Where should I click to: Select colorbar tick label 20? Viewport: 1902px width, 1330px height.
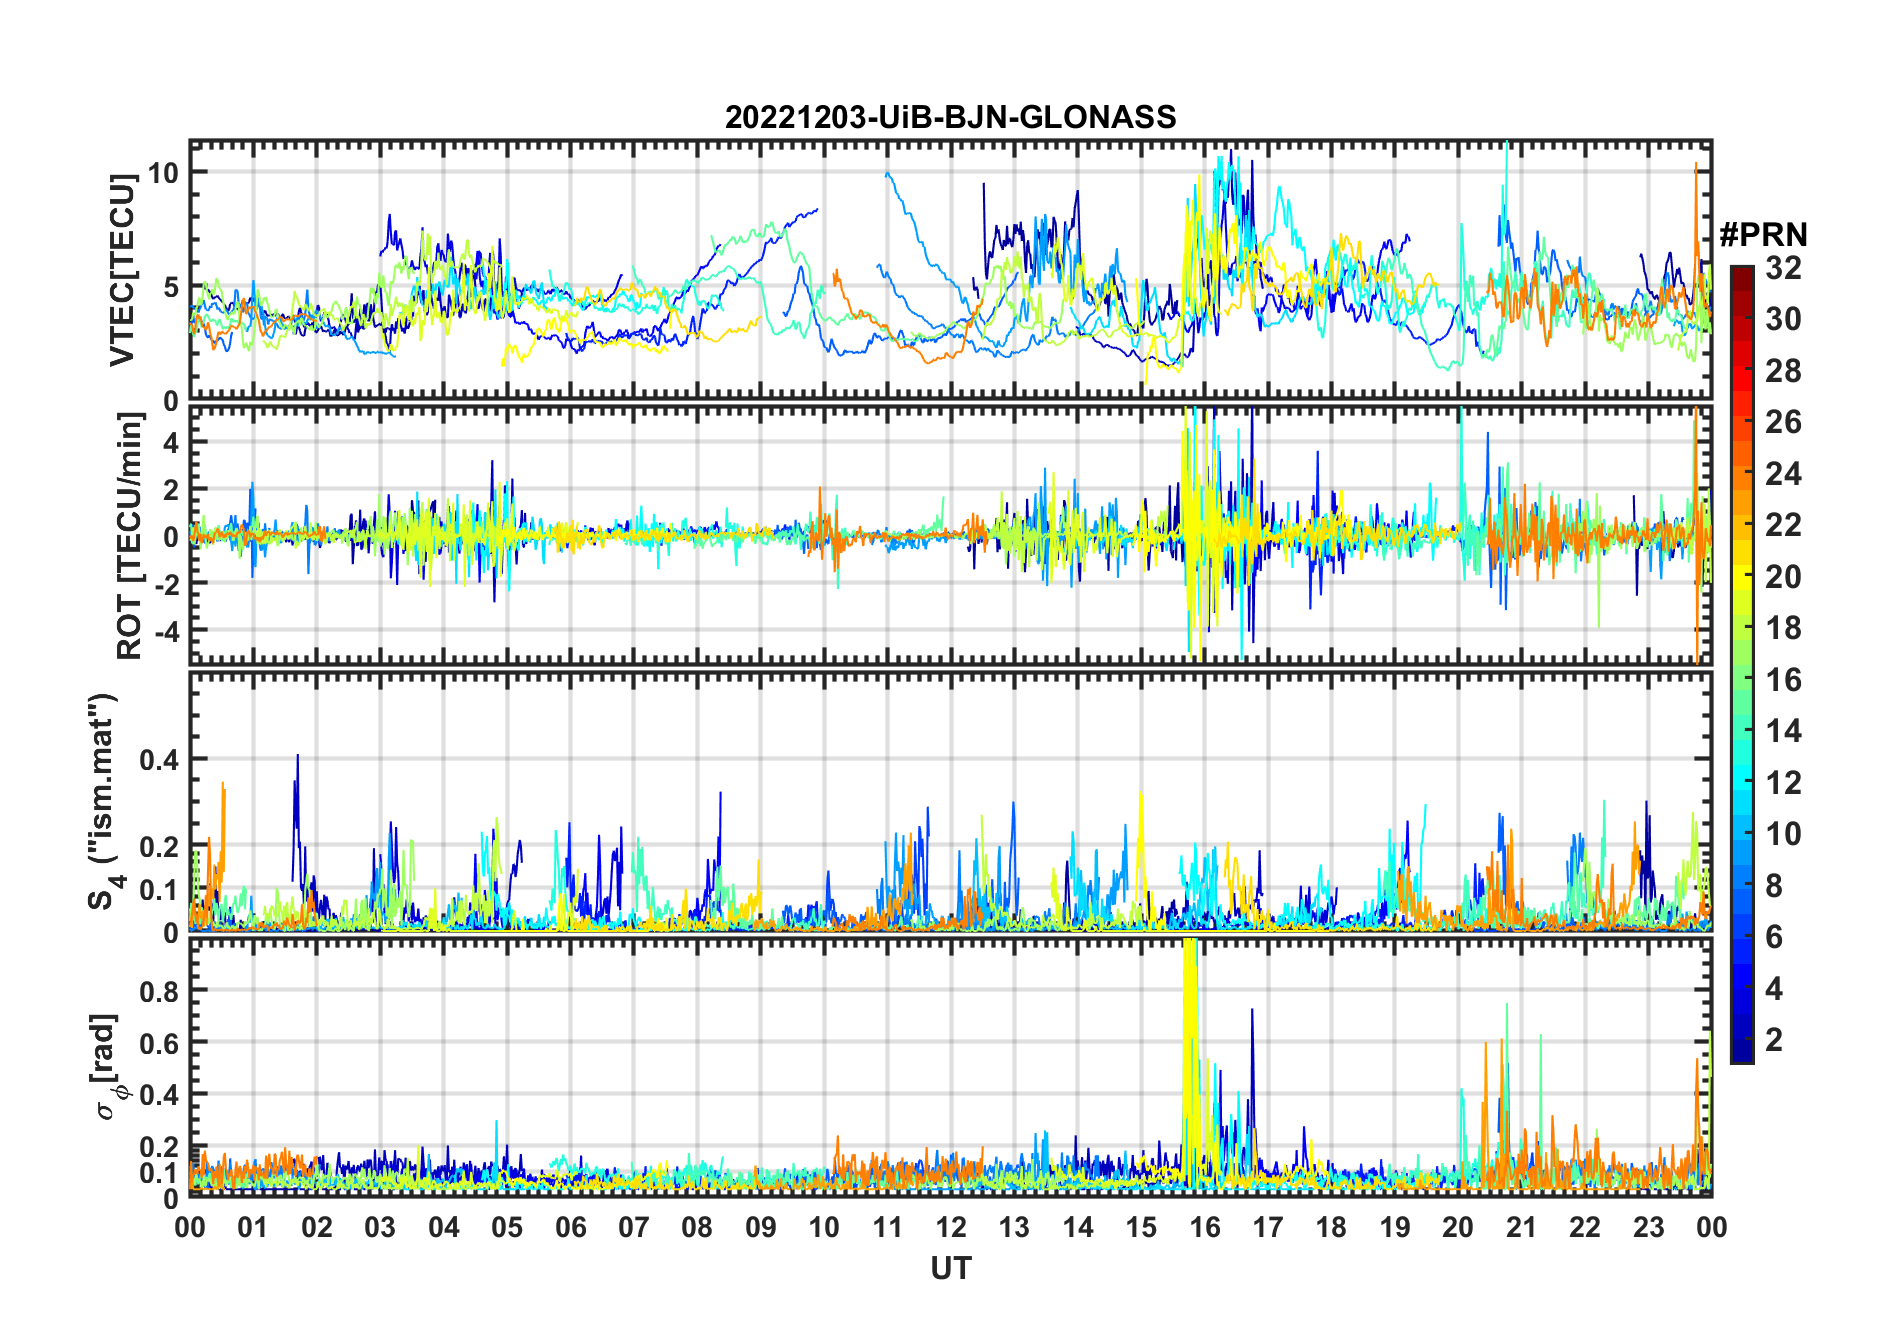(1783, 576)
